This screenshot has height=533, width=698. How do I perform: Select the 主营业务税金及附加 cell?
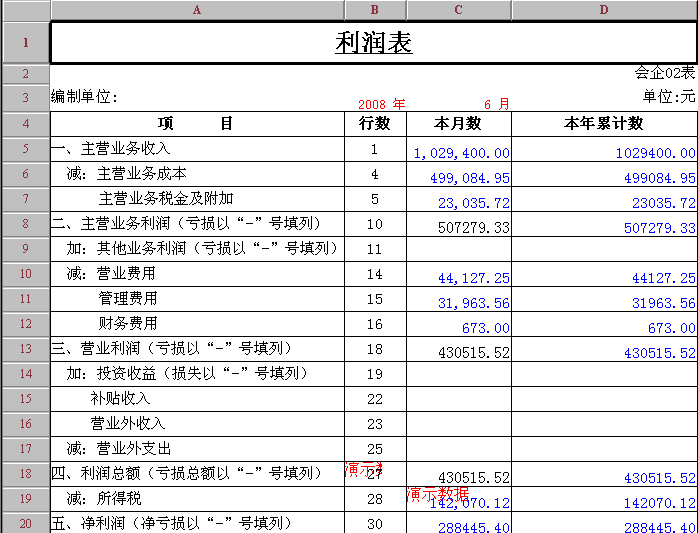[197, 199]
